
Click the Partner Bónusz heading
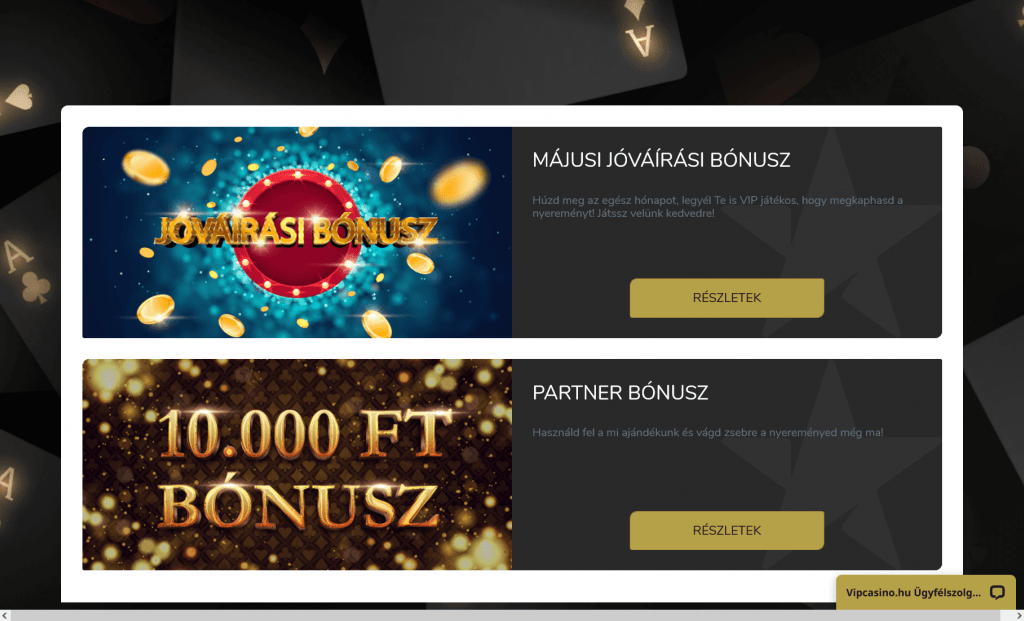[x=620, y=392]
